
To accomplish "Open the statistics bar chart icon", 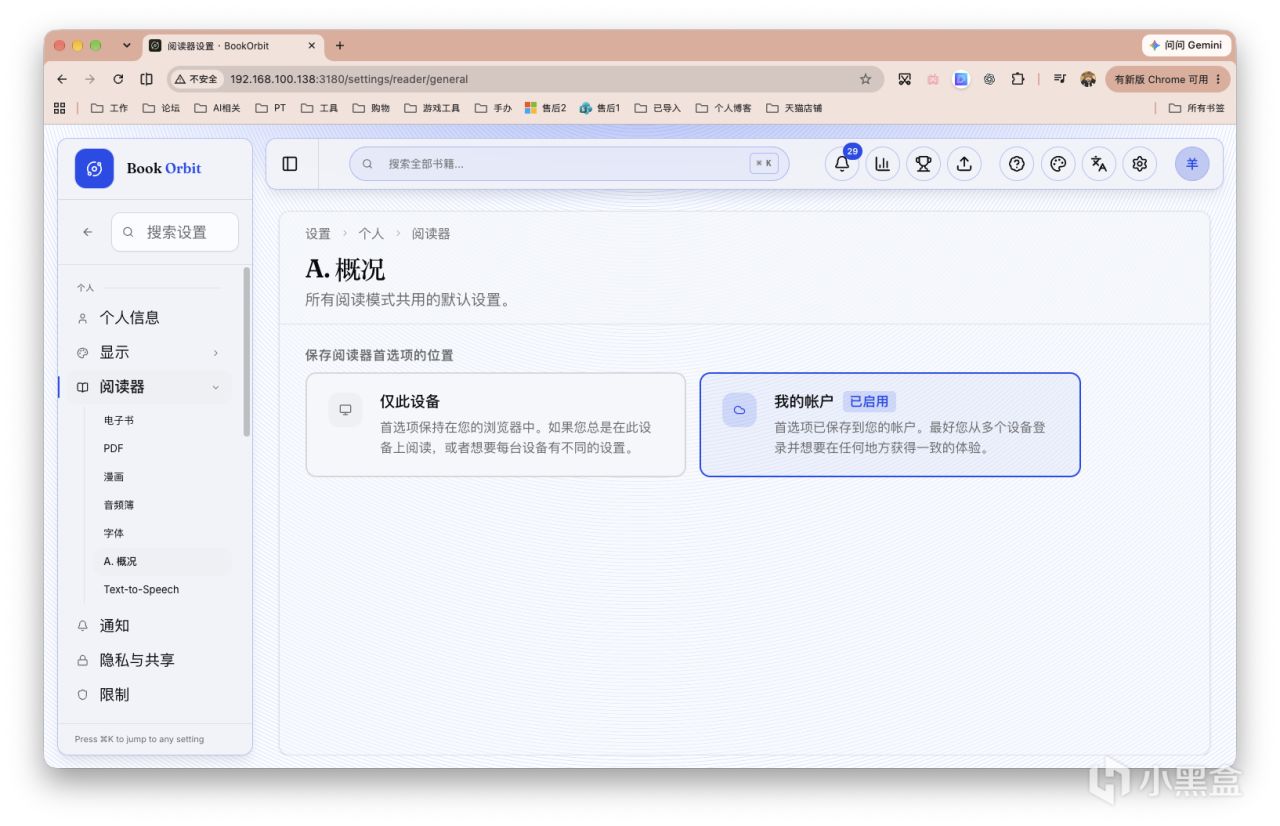I will coord(883,164).
